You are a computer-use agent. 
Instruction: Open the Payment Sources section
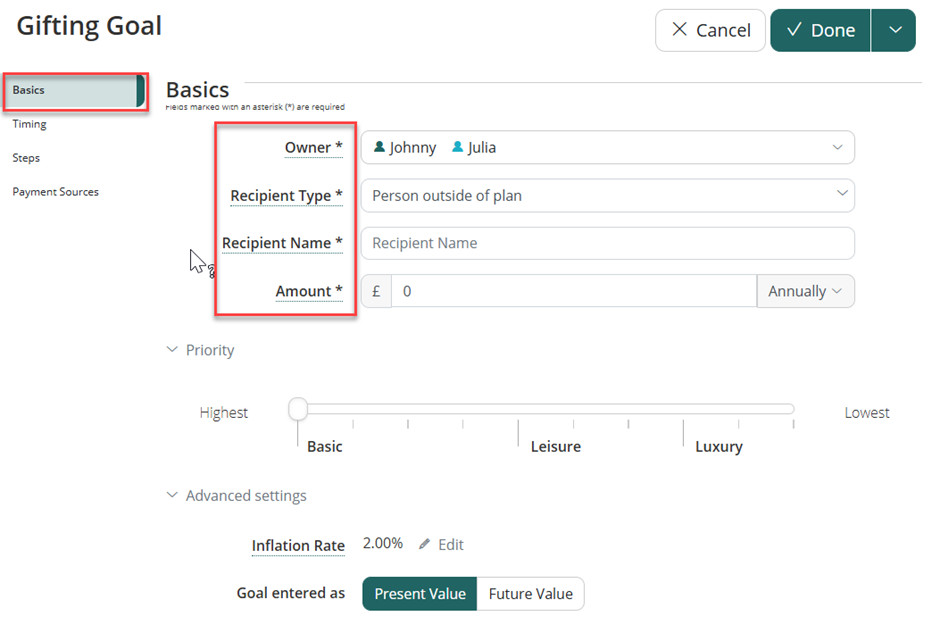click(x=55, y=192)
